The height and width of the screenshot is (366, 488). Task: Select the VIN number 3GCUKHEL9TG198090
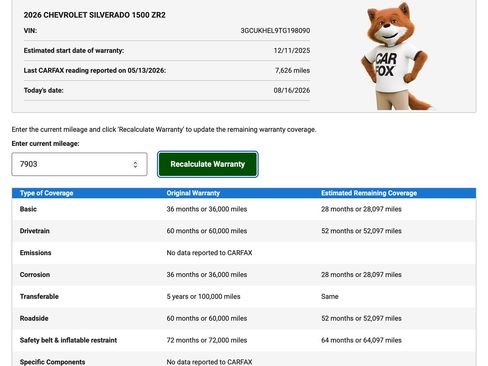click(x=275, y=31)
